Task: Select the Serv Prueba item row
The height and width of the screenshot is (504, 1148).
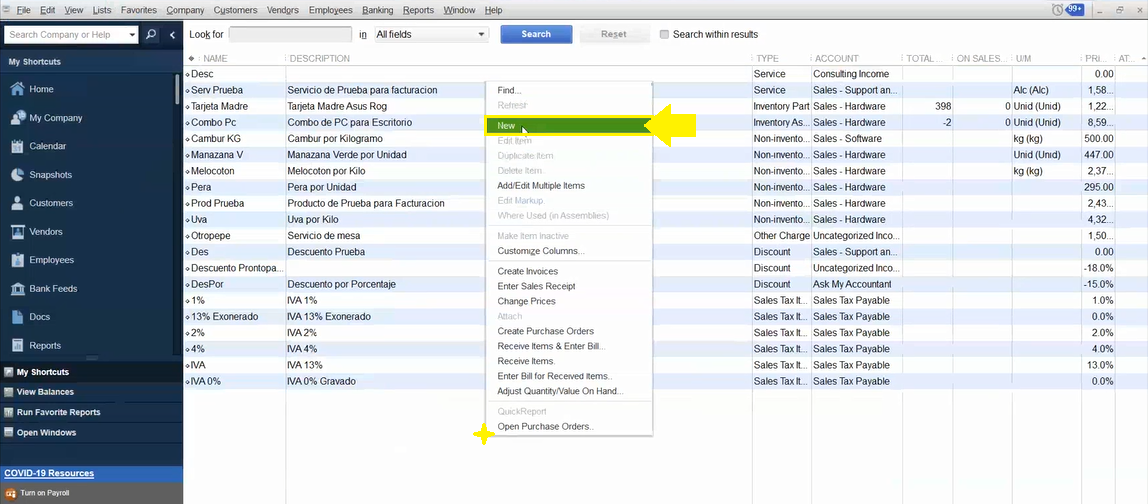Action: (x=666, y=90)
